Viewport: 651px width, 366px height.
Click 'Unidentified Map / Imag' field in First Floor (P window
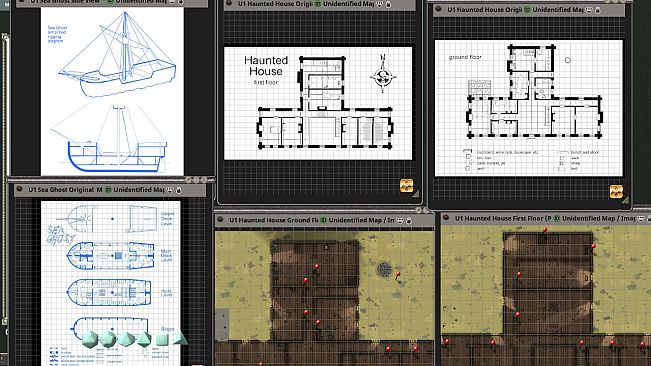599,218
